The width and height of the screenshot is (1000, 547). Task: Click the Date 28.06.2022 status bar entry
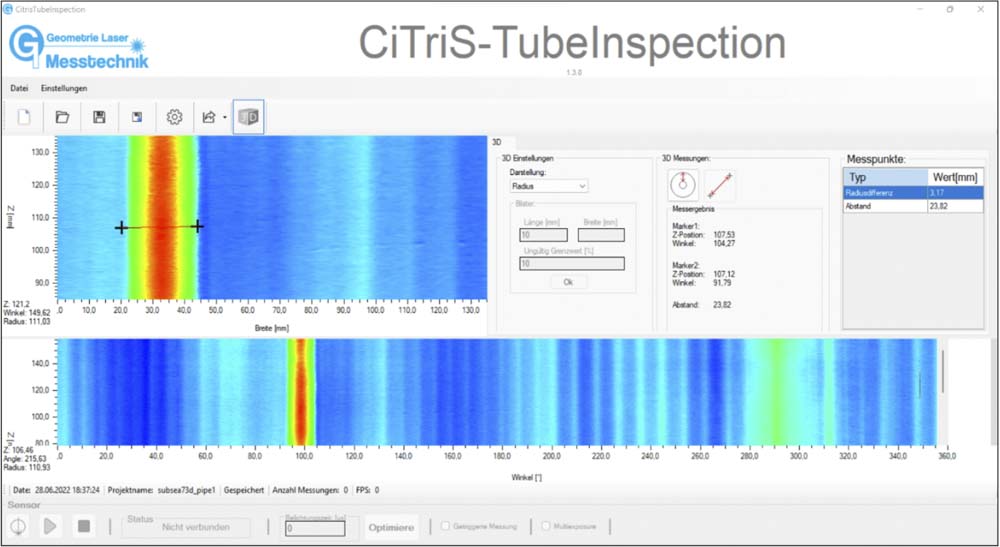tap(56, 490)
